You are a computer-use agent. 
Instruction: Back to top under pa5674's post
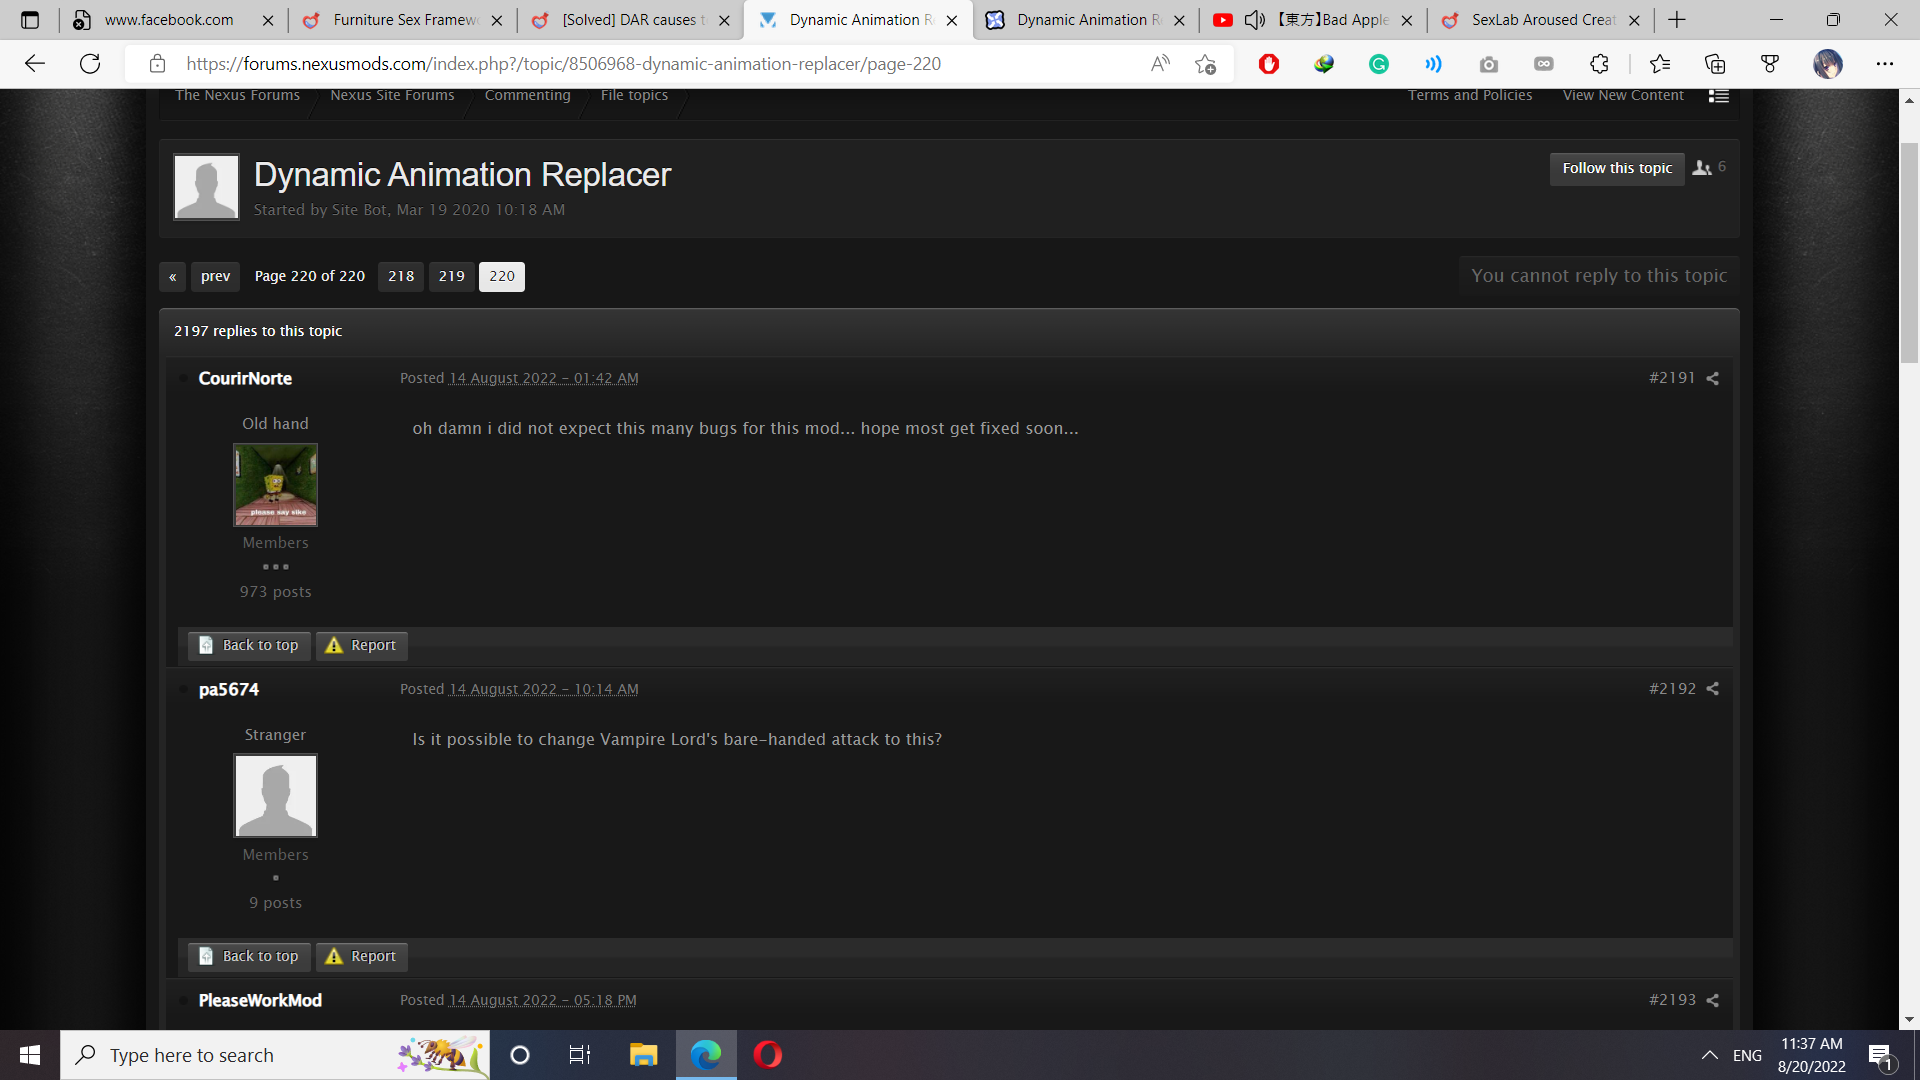(249, 957)
